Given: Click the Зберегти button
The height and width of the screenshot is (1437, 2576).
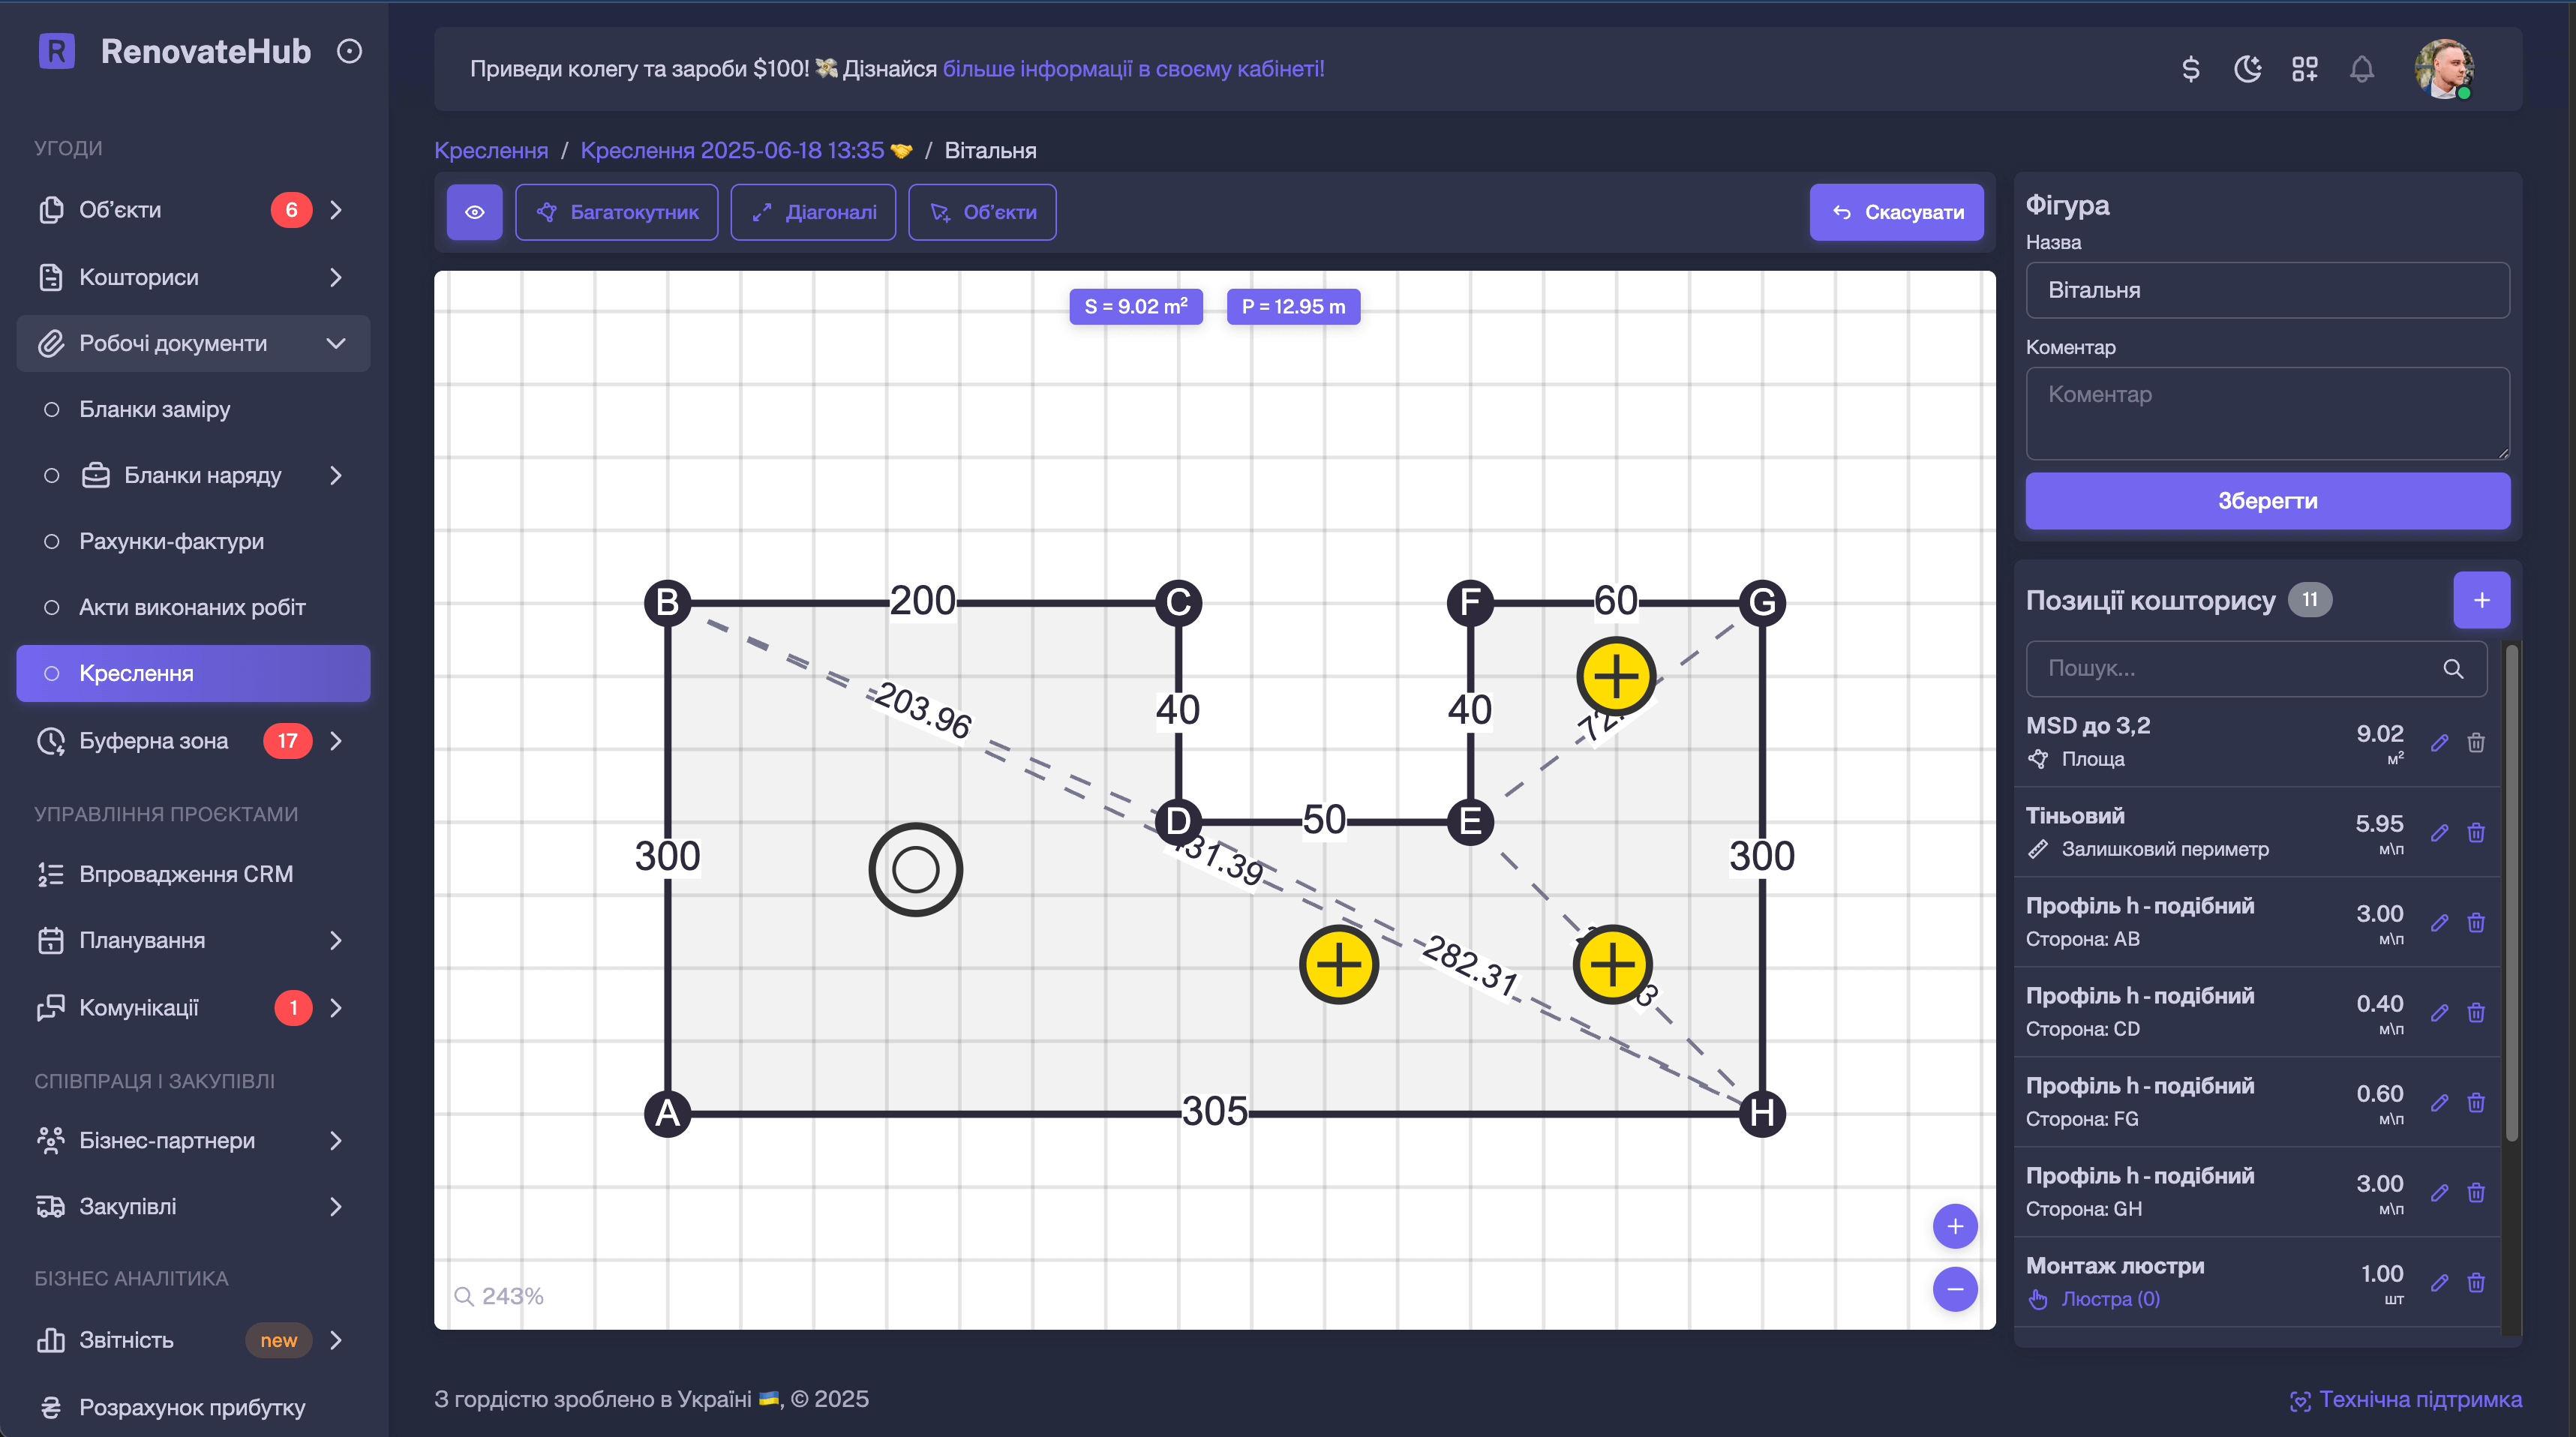Looking at the screenshot, I should click(2267, 501).
